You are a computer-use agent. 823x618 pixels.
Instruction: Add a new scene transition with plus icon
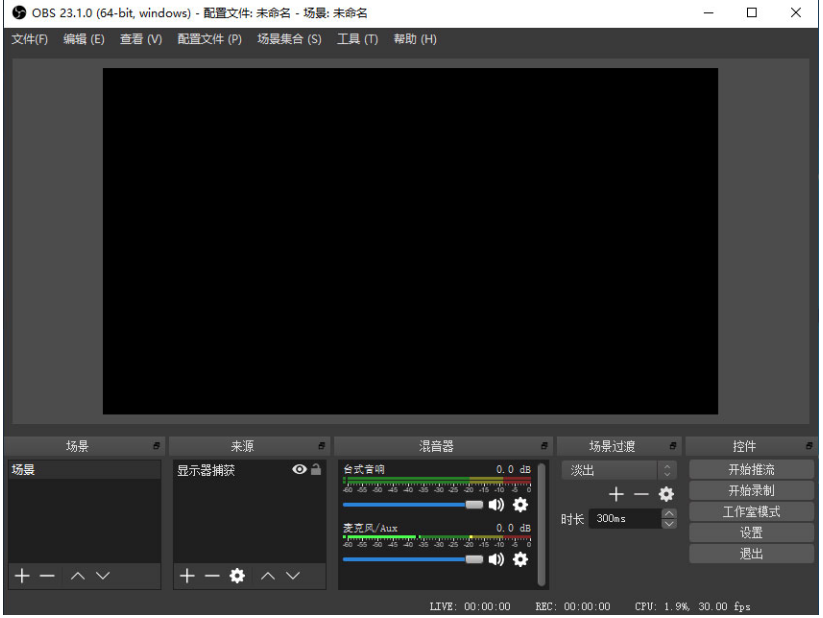pyautogui.click(x=616, y=494)
